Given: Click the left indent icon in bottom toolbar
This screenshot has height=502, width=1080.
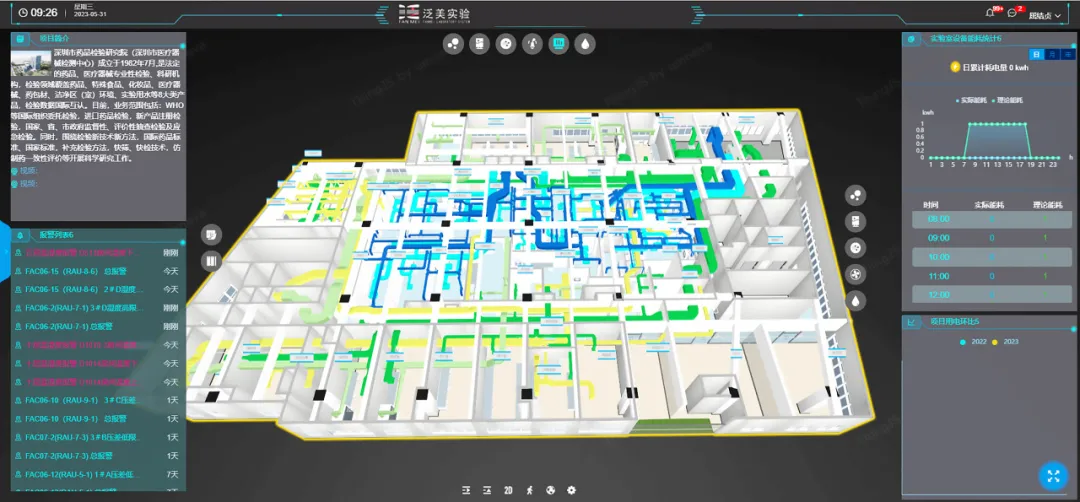Looking at the screenshot, I should click(x=466, y=490).
